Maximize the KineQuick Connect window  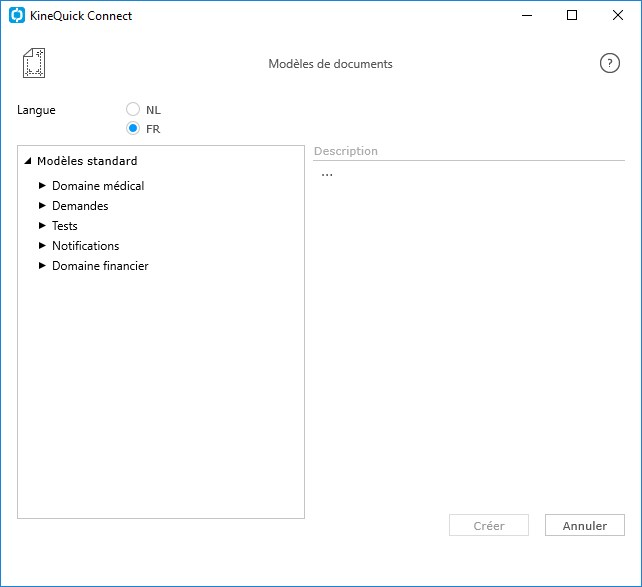pos(572,16)
